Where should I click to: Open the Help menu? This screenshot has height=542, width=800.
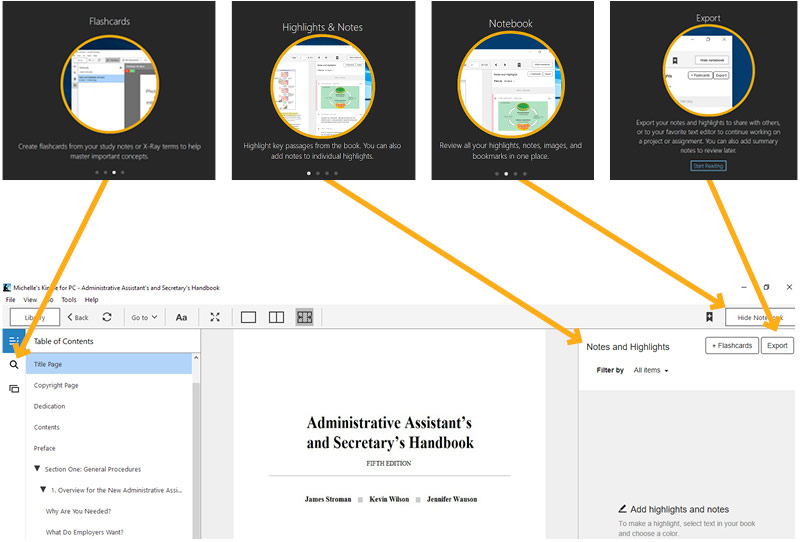click(91, 300)
